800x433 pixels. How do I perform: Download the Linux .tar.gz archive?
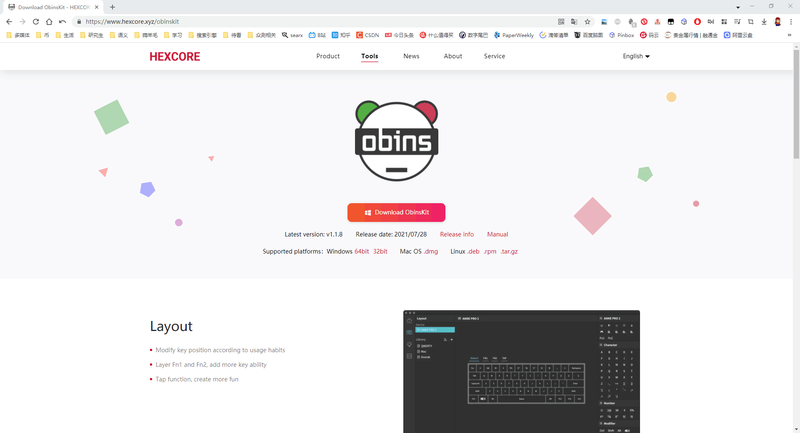click(509, 251)
